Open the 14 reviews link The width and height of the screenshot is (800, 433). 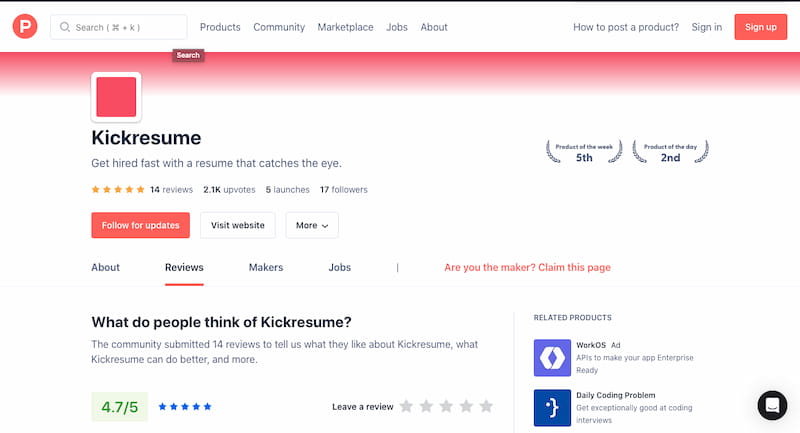click(171, 190)
